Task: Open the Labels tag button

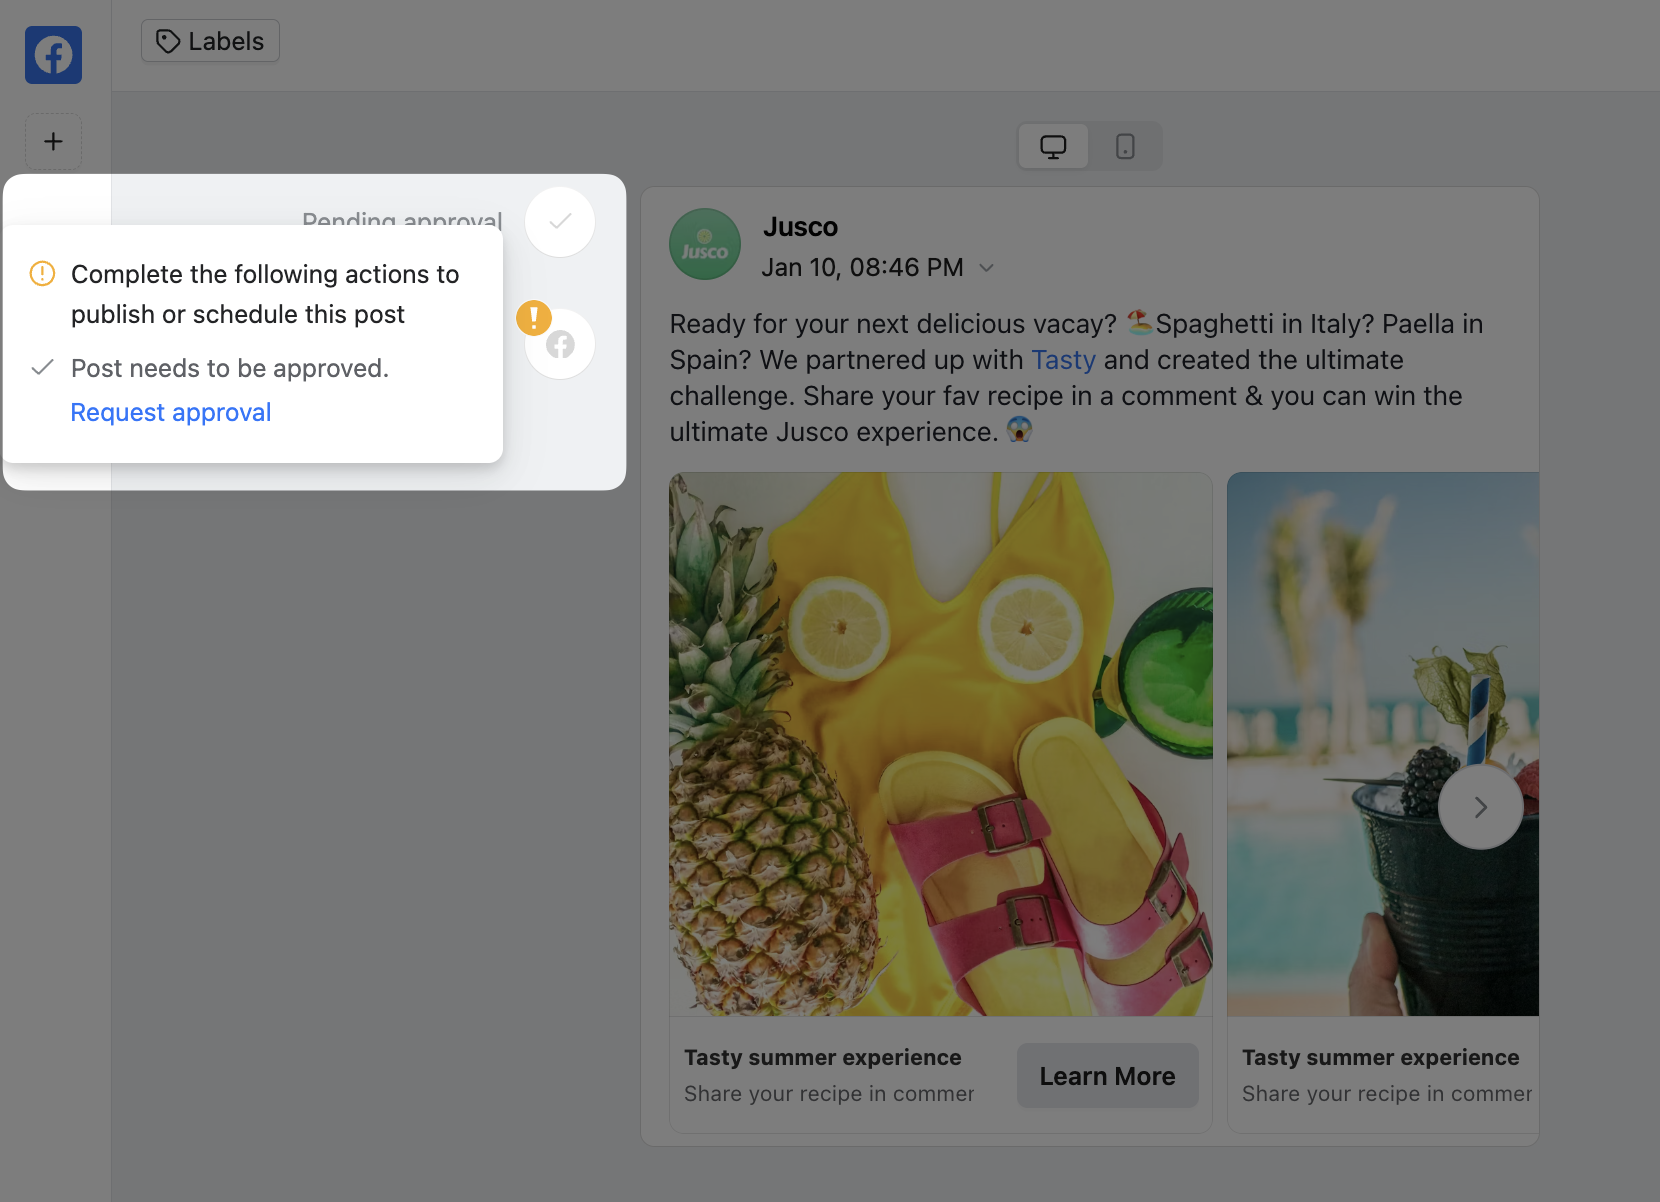Action: click(210, 41)
